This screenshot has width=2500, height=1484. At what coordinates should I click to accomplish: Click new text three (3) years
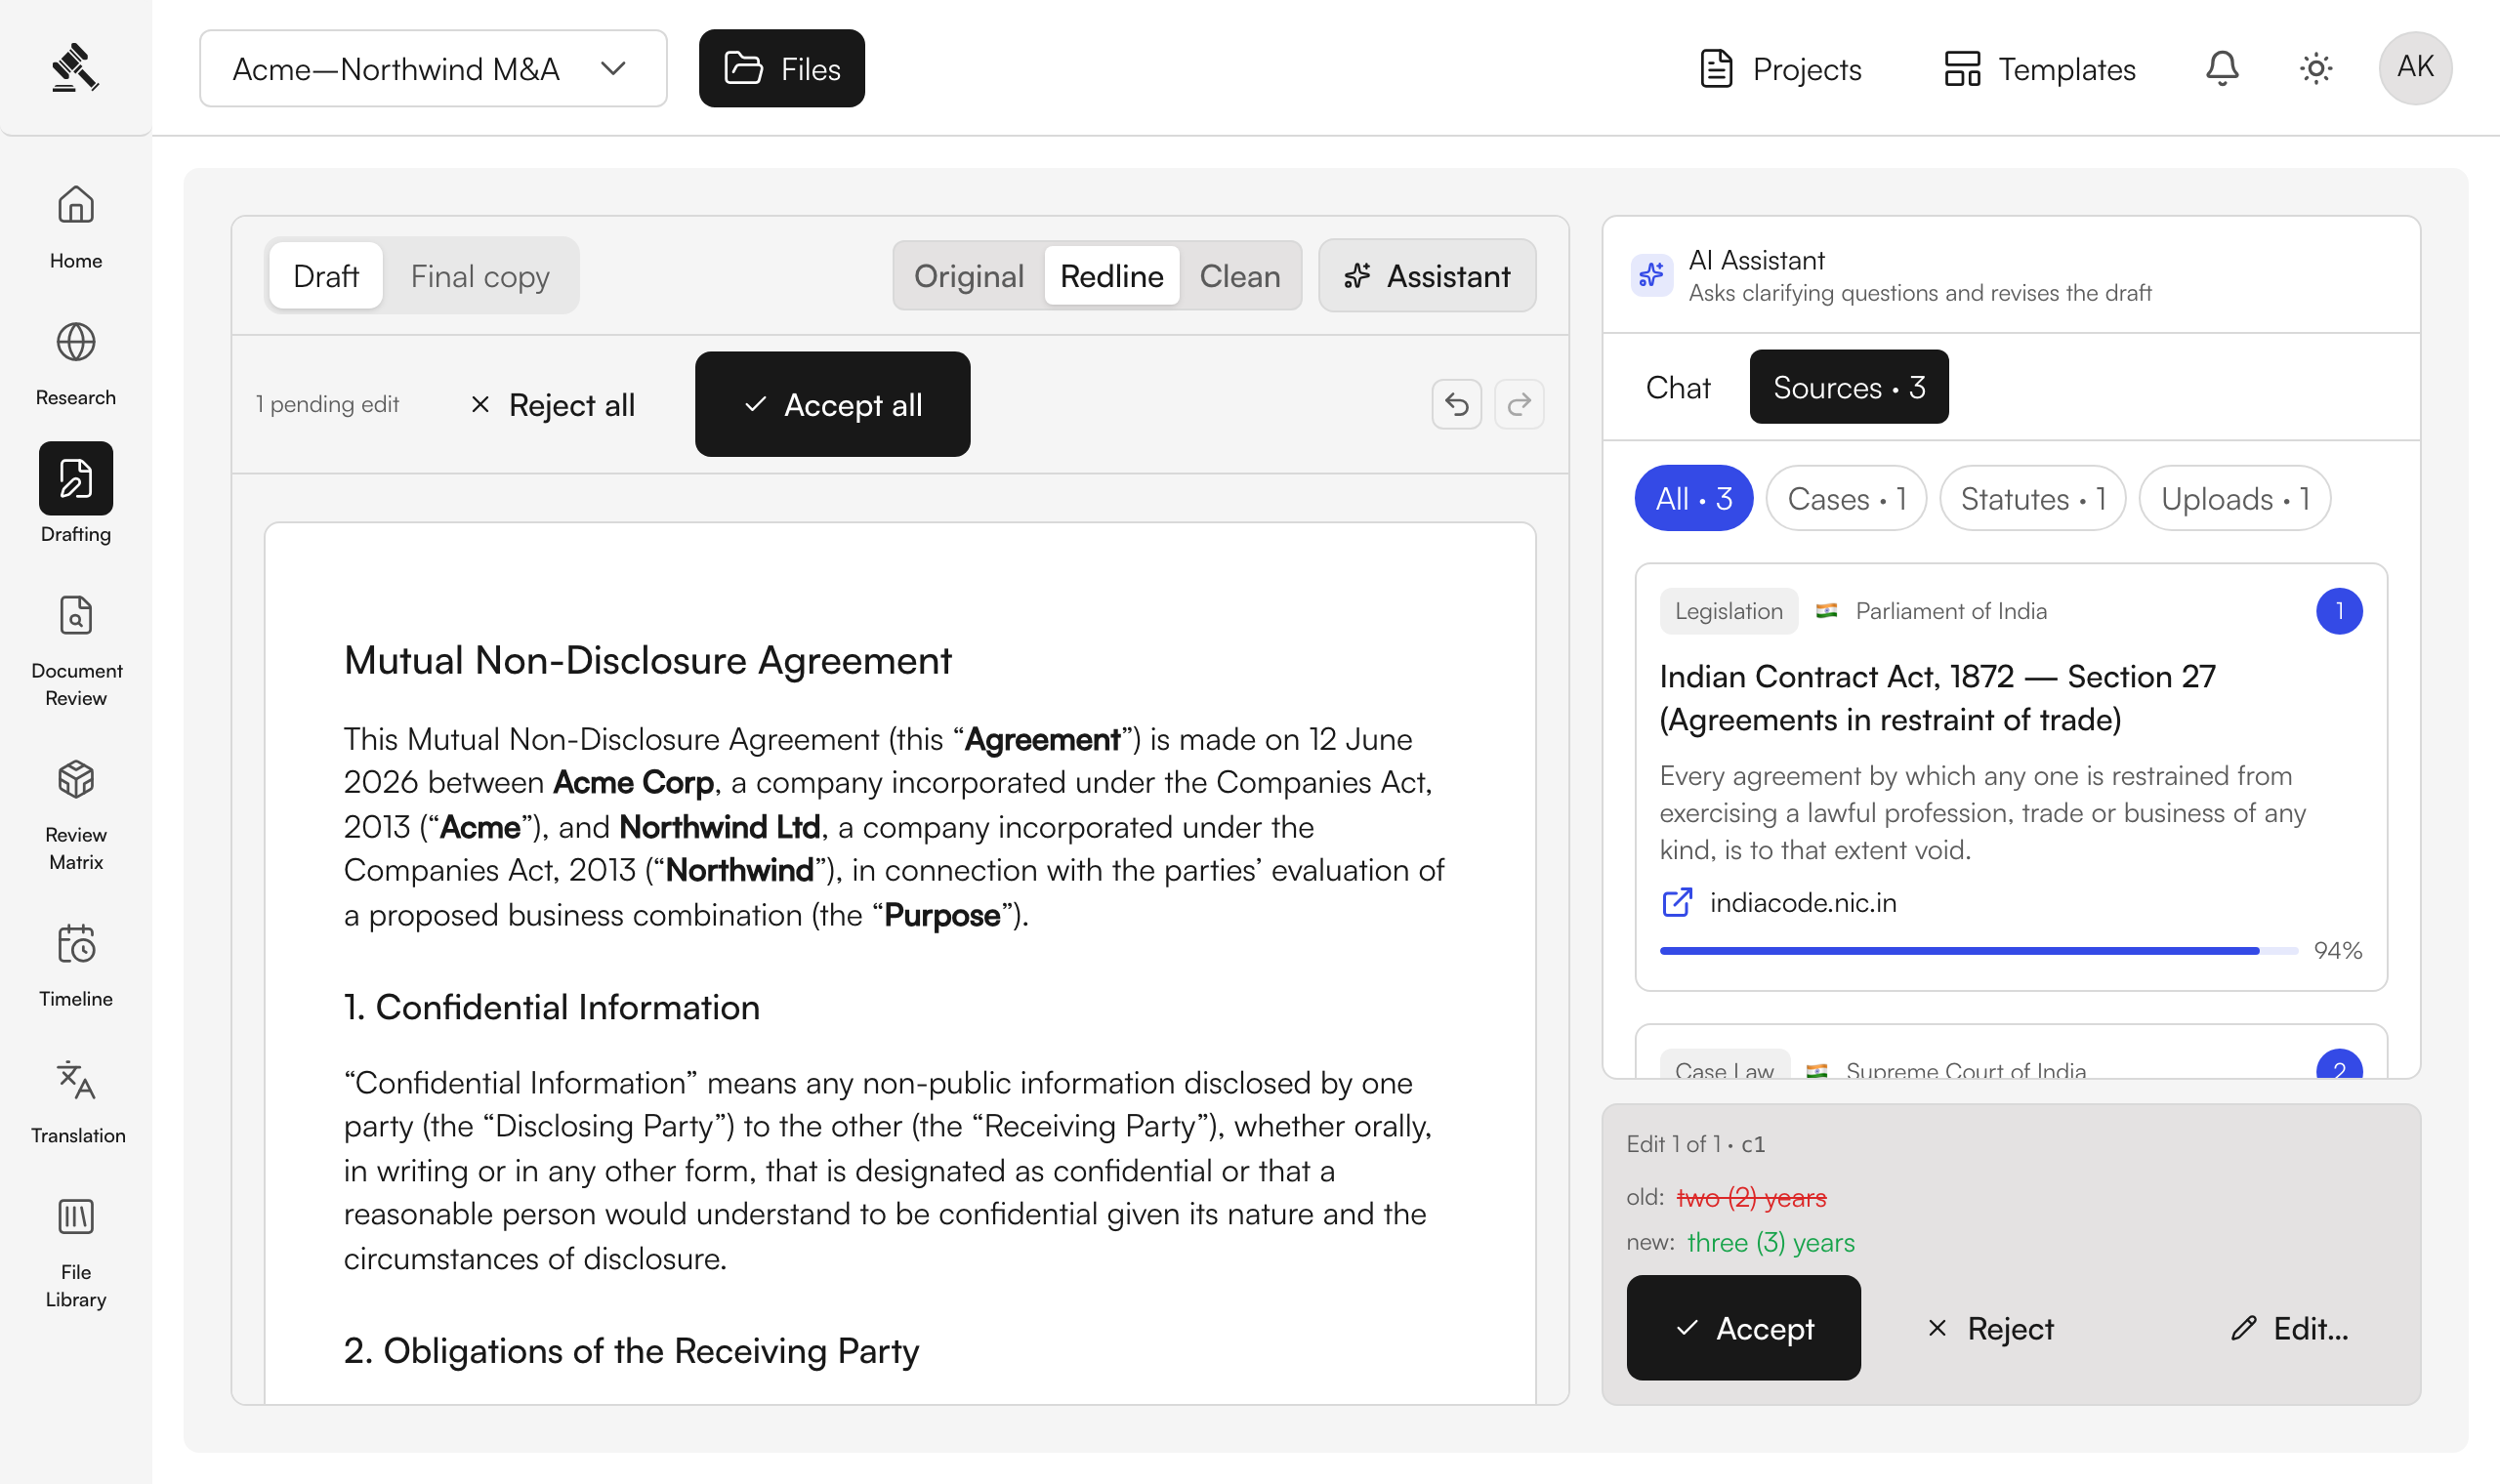click(x=1770, y=1242)
